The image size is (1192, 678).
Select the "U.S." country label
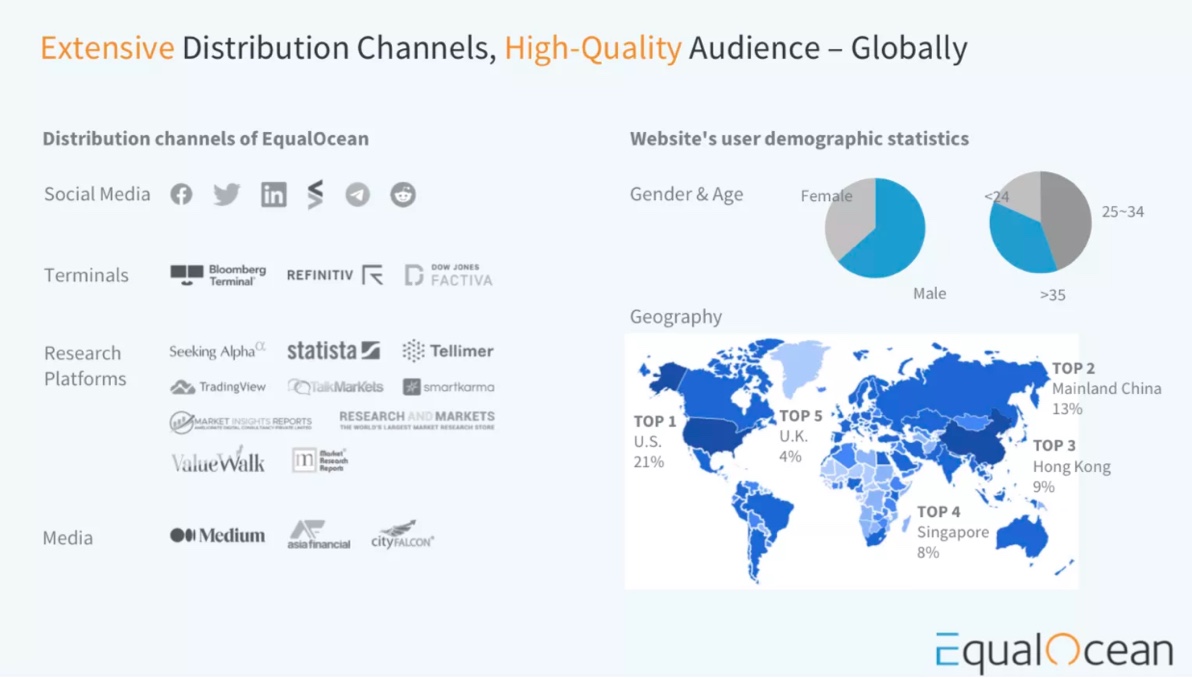click(648, 442)
